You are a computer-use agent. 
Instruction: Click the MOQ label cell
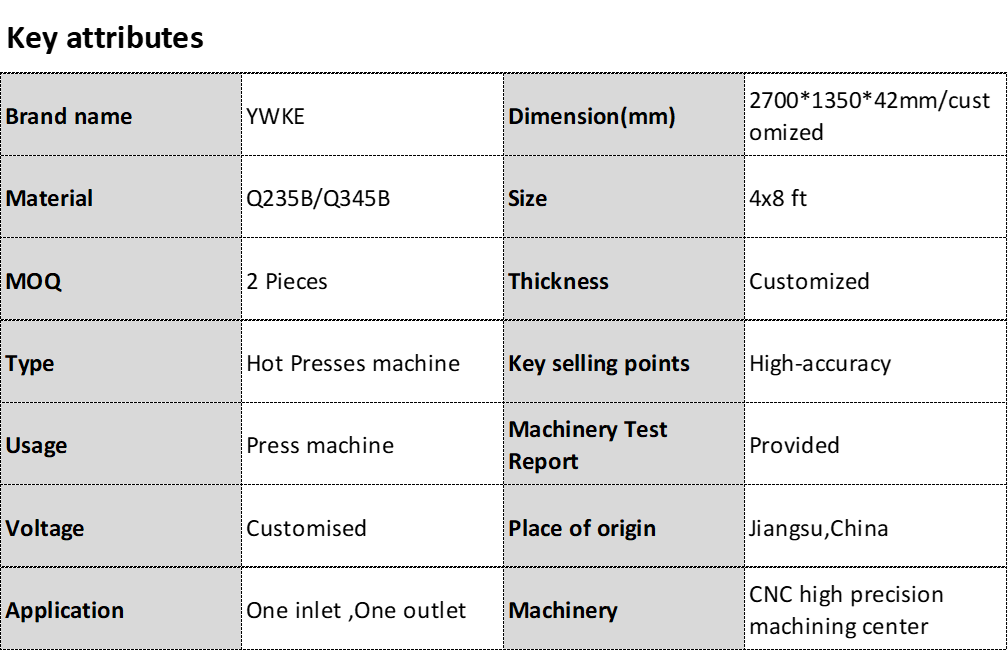[120, 280]
